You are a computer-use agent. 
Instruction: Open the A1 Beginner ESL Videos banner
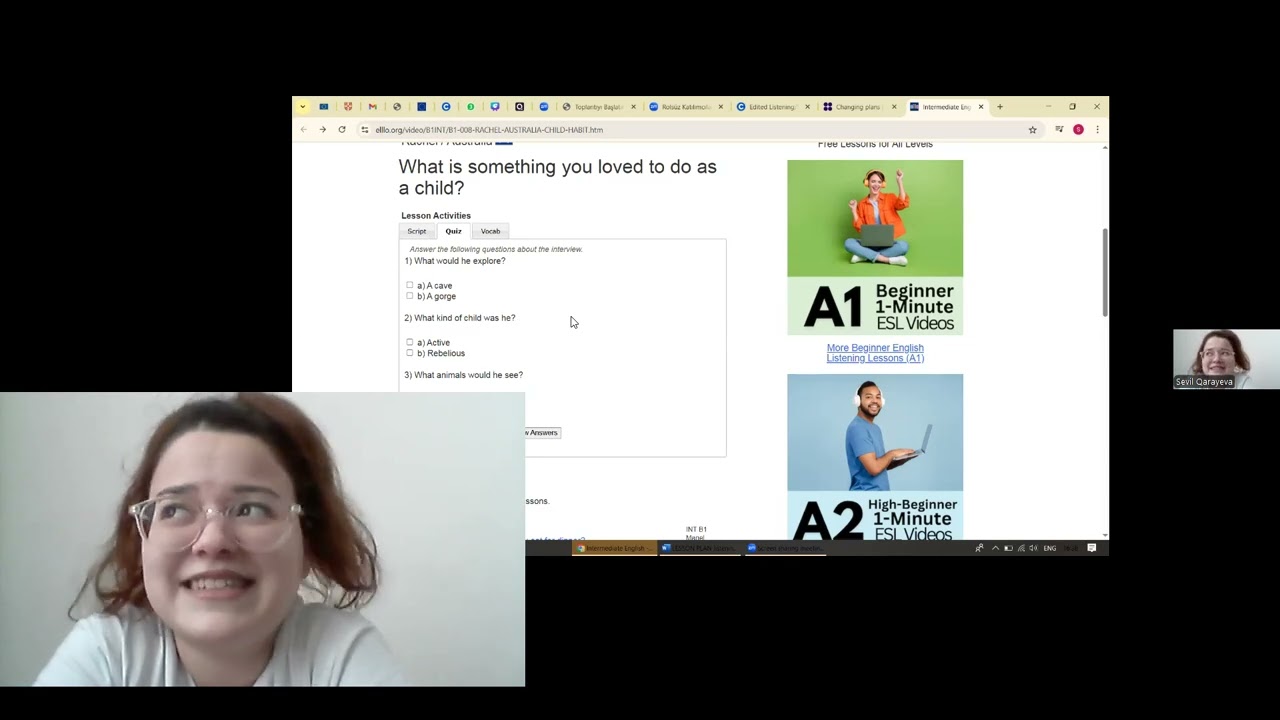pyautogui.click(x=875, y=247)
